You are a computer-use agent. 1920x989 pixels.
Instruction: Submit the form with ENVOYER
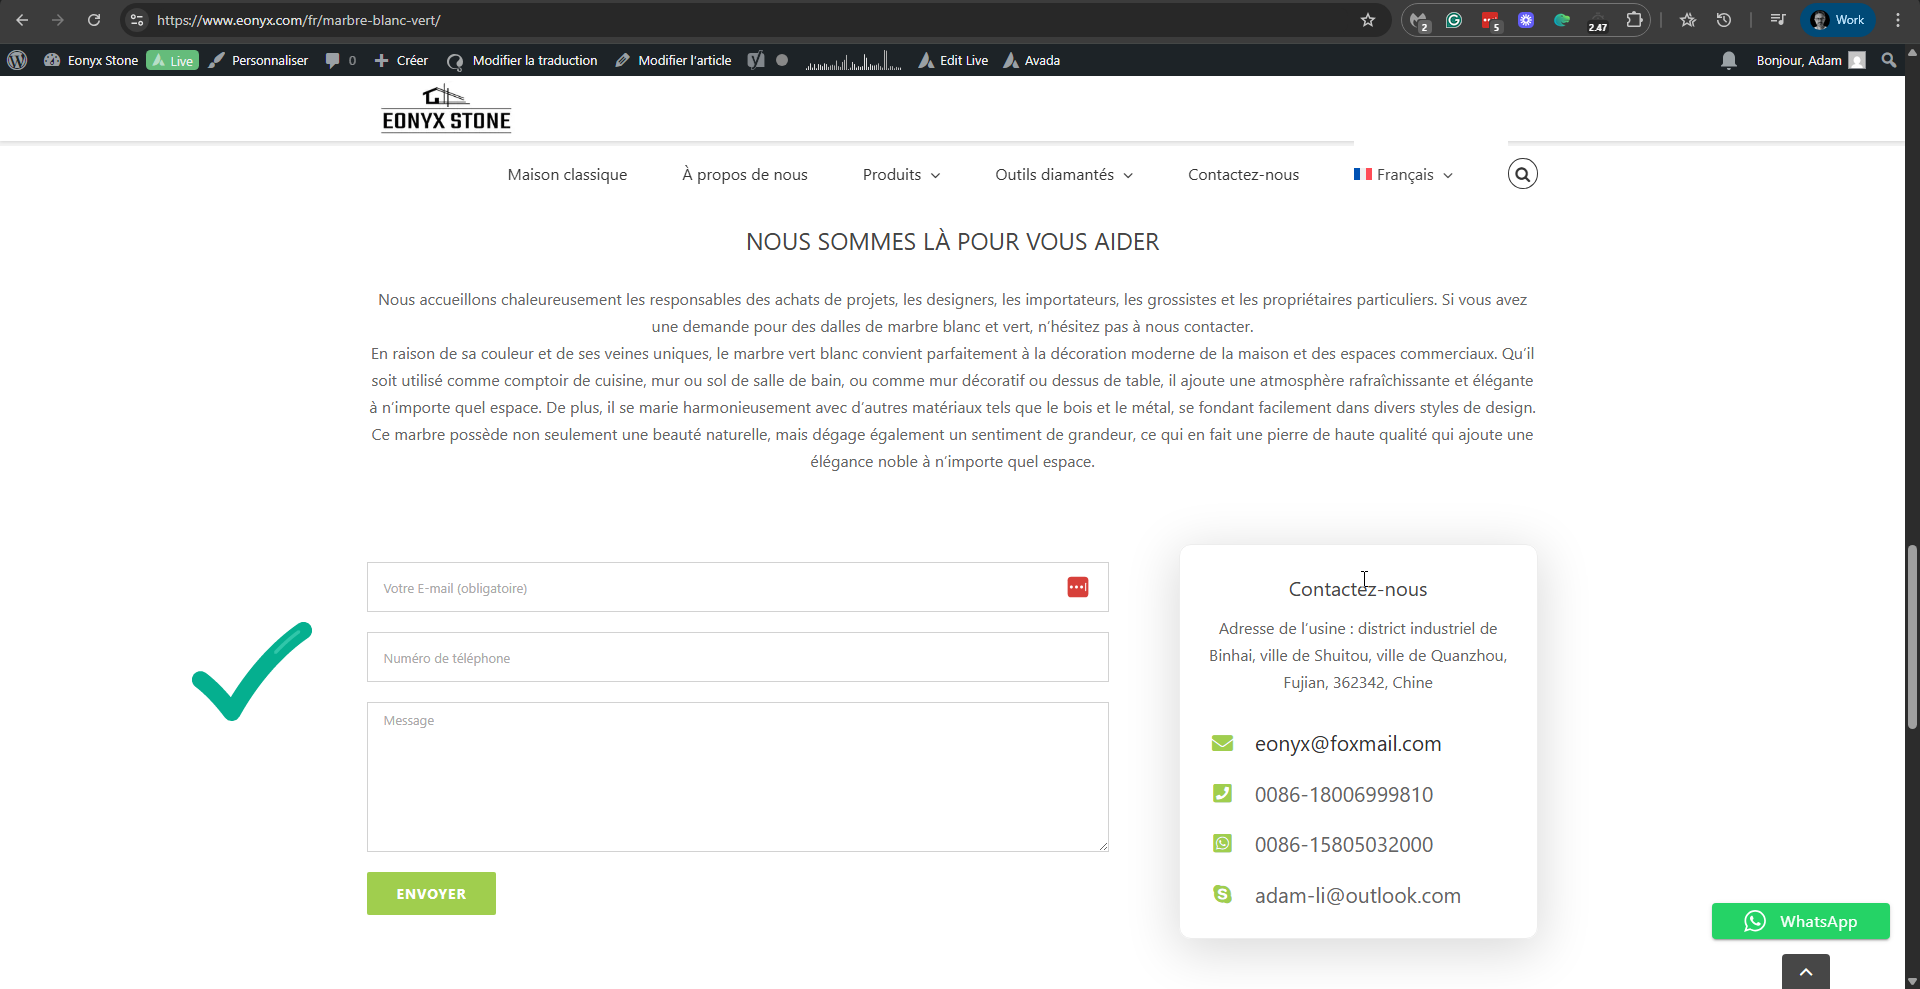(x=431, y=893)
